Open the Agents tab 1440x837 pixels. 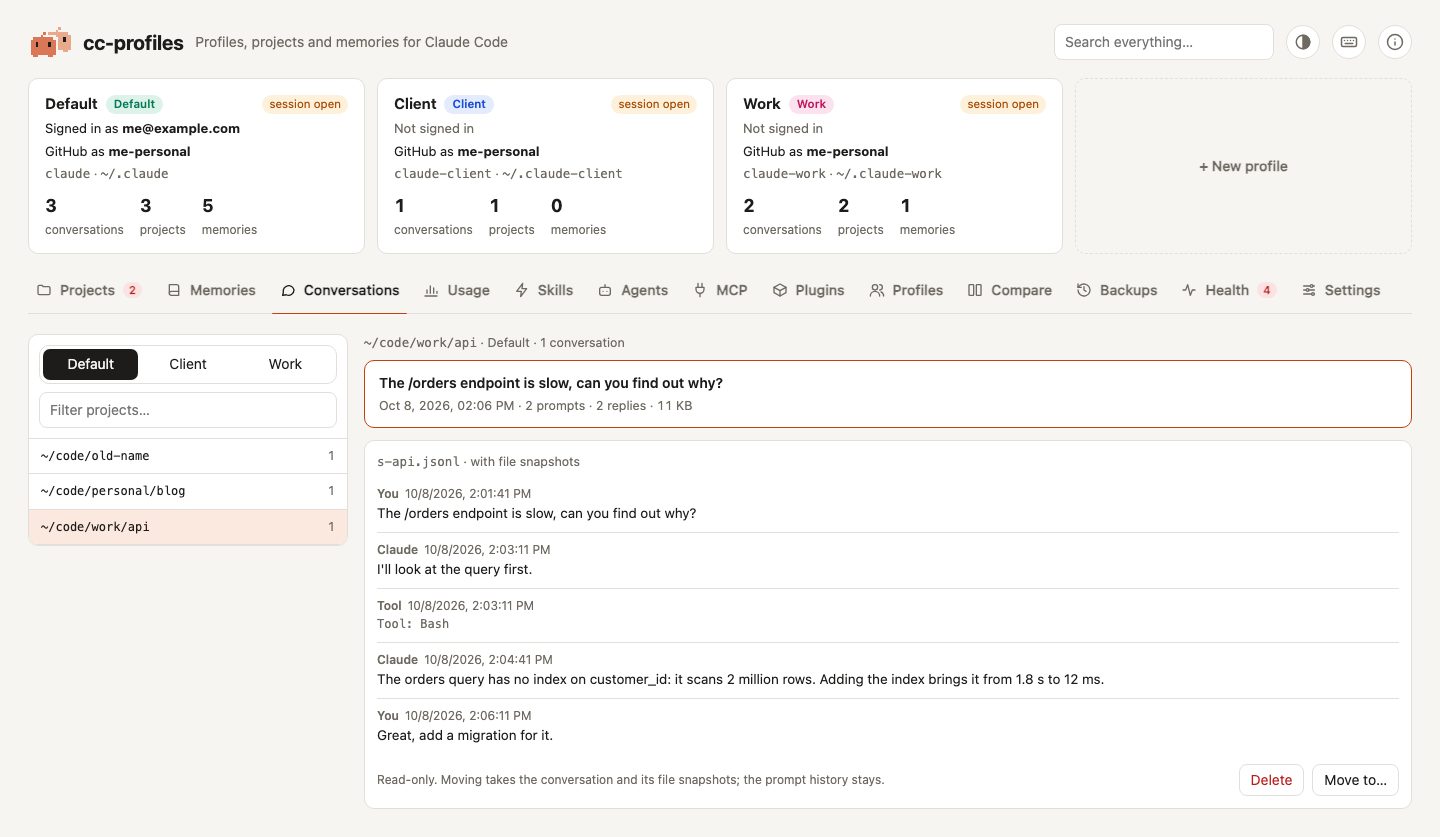click(x=633, y=290)
